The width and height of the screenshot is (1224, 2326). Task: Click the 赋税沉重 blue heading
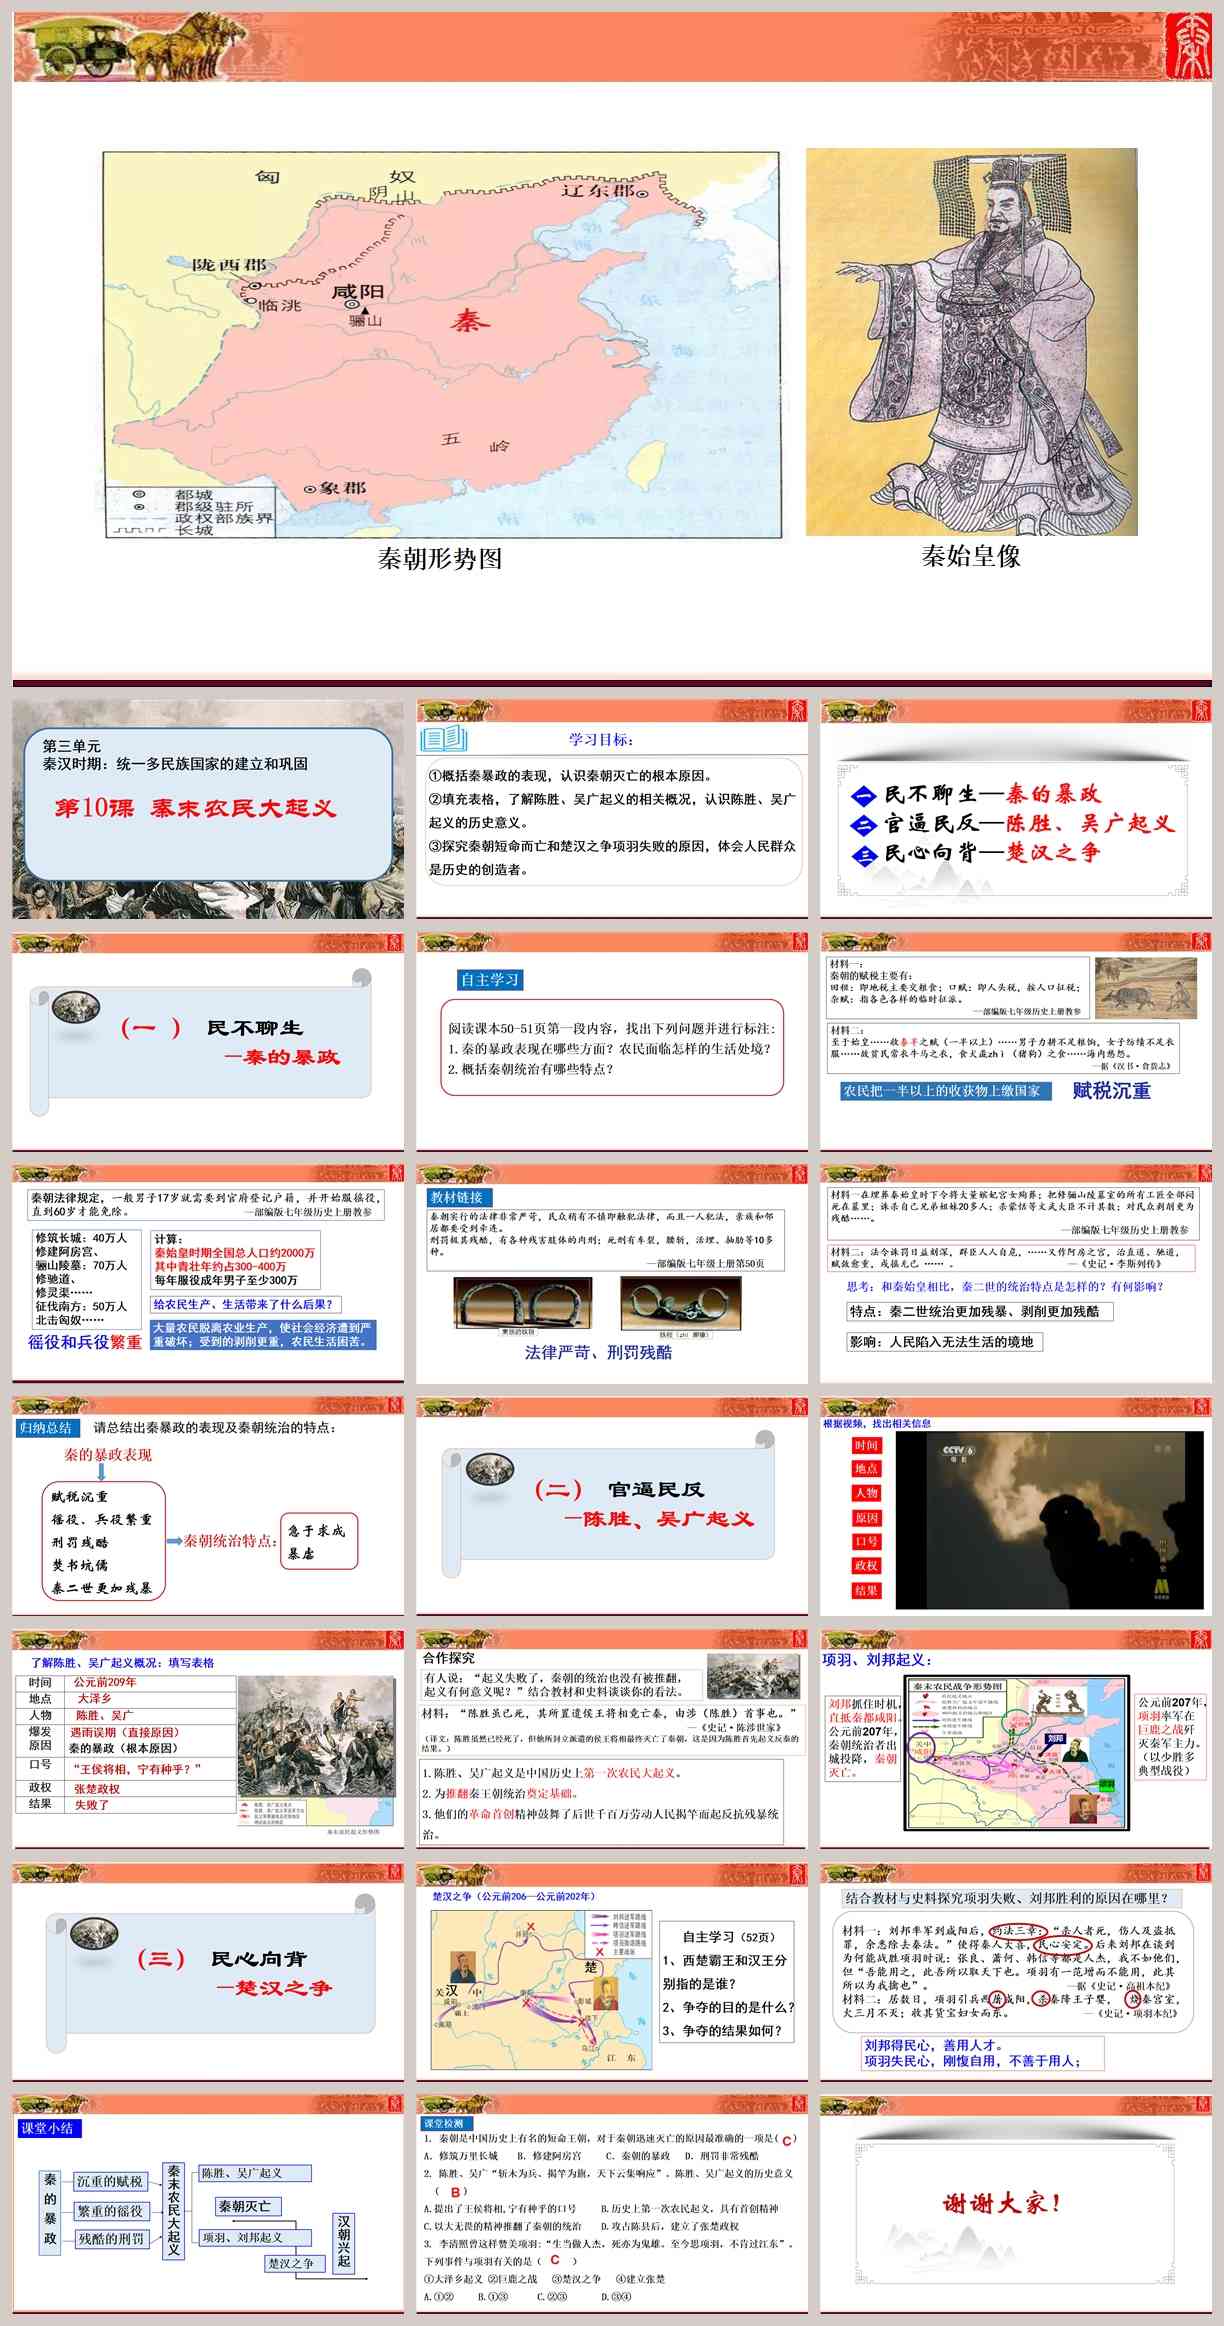pyautogui.click(x=1112, y=1091)
